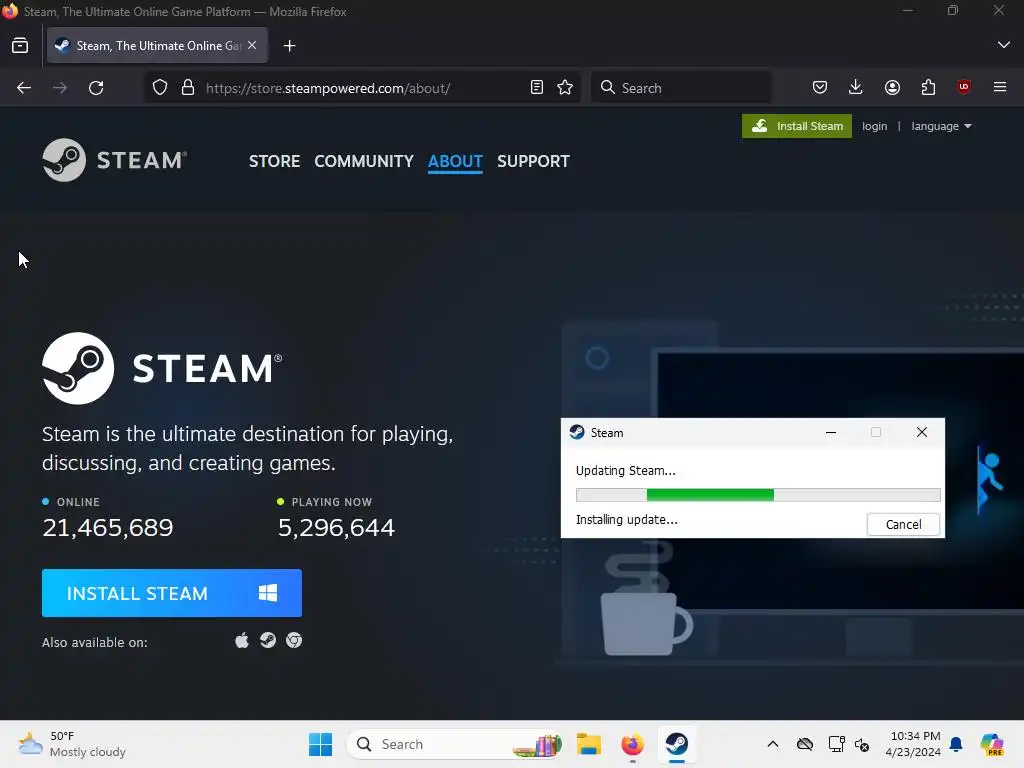This screenshot has width=1024, height=768.
Task: Open the STORE menu
Action: point(274,161)
